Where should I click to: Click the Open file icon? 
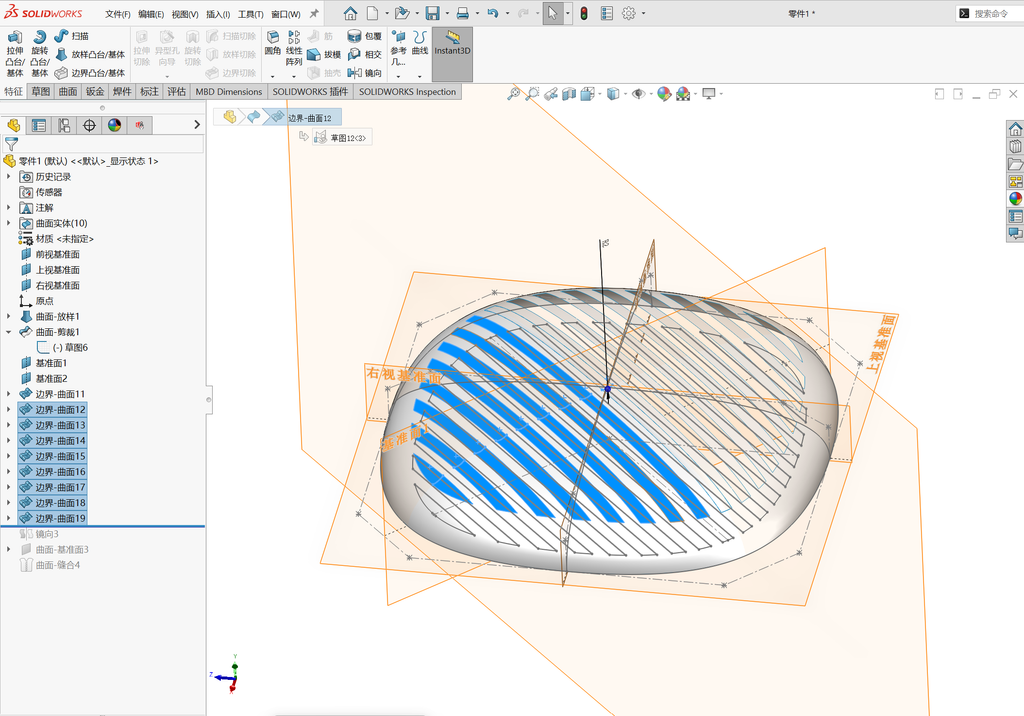click(x=402, y=13)
